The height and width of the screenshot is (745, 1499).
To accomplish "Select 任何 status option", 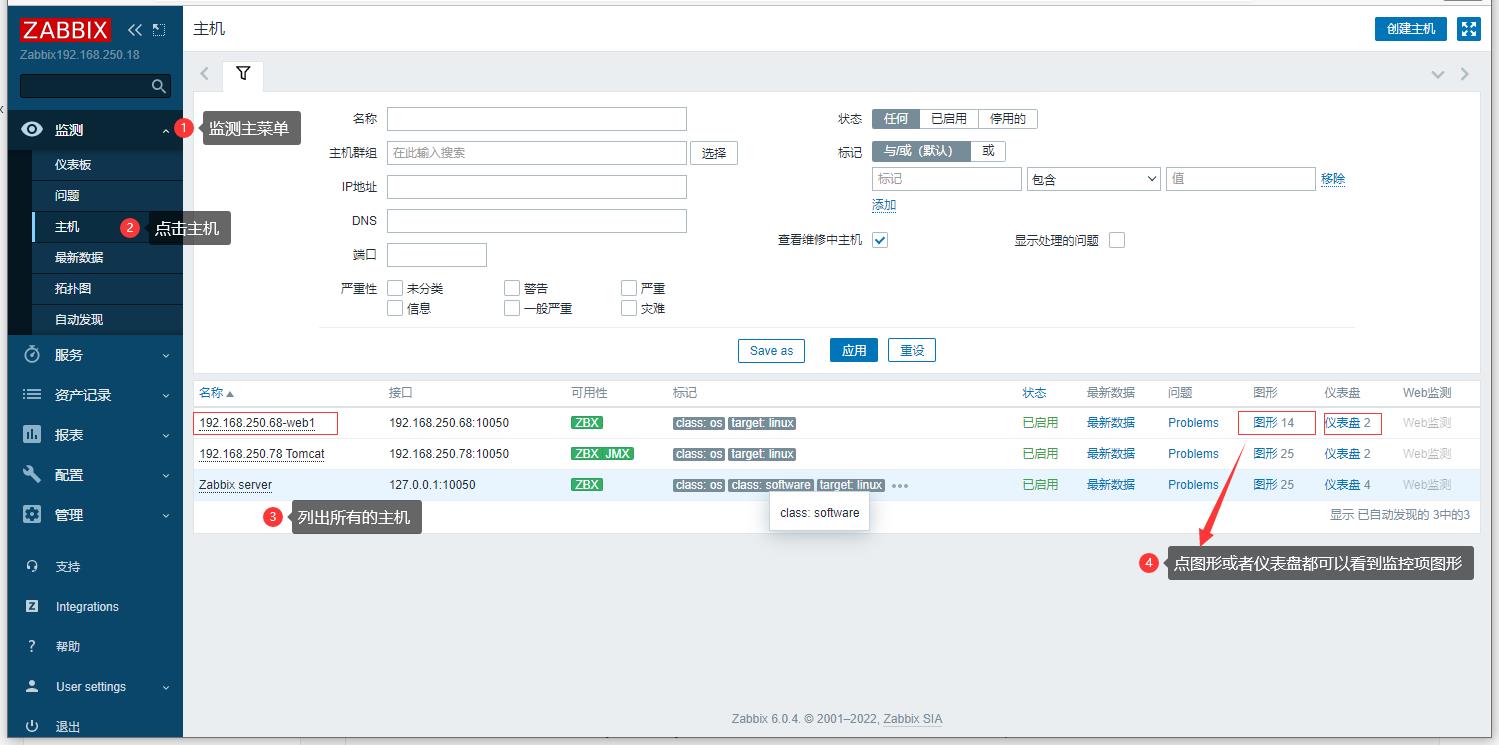I will coord(896,119).
